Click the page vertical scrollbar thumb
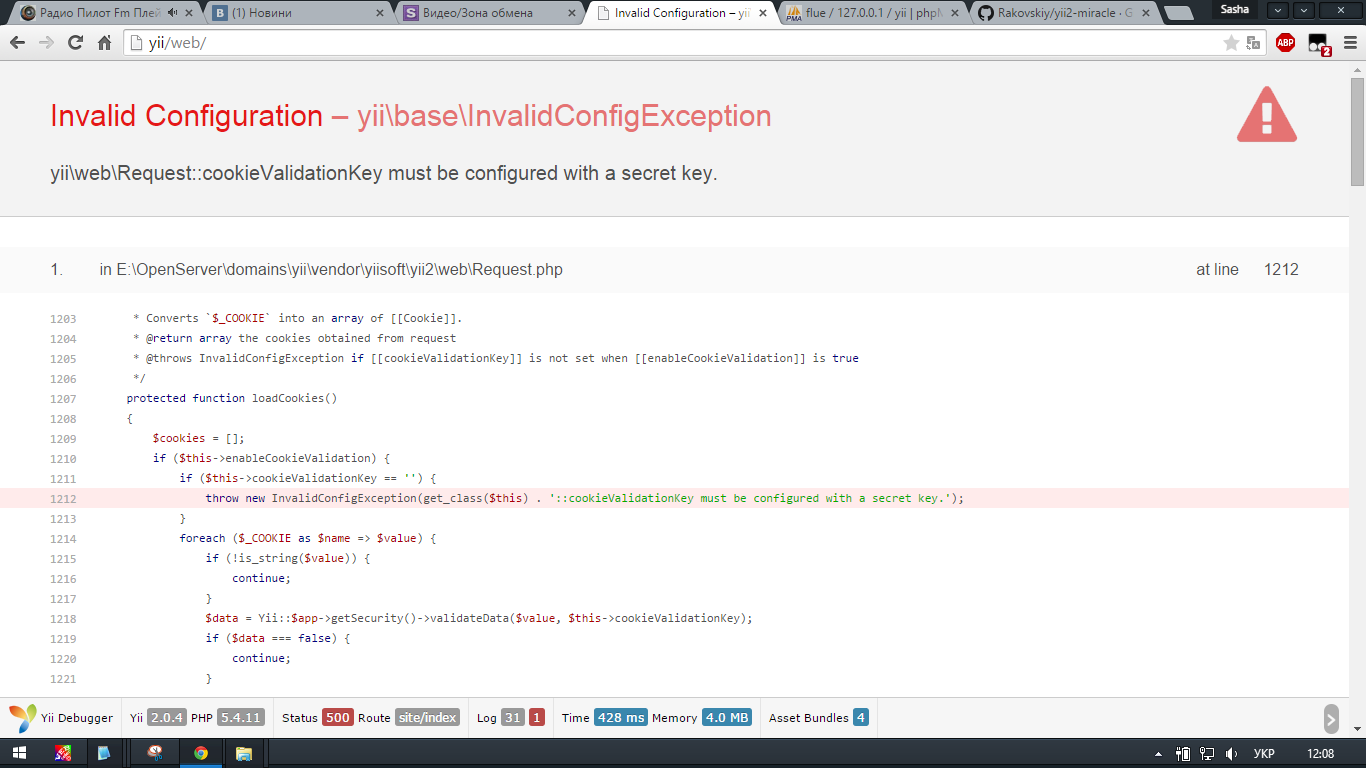 click(x=1357, y=130)
